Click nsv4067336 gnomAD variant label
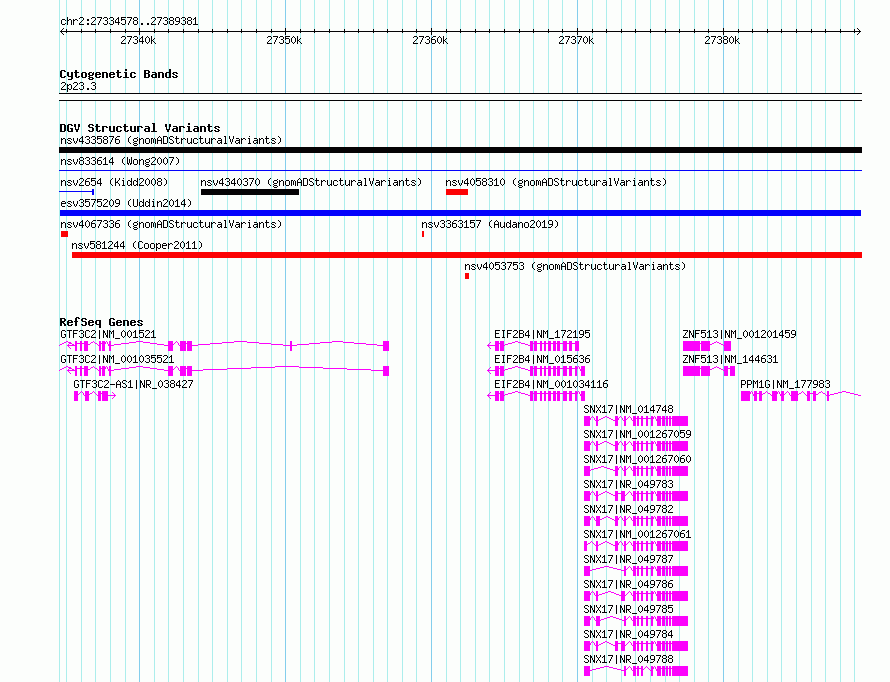The image size is (890, 682). (x=171, y=224)
